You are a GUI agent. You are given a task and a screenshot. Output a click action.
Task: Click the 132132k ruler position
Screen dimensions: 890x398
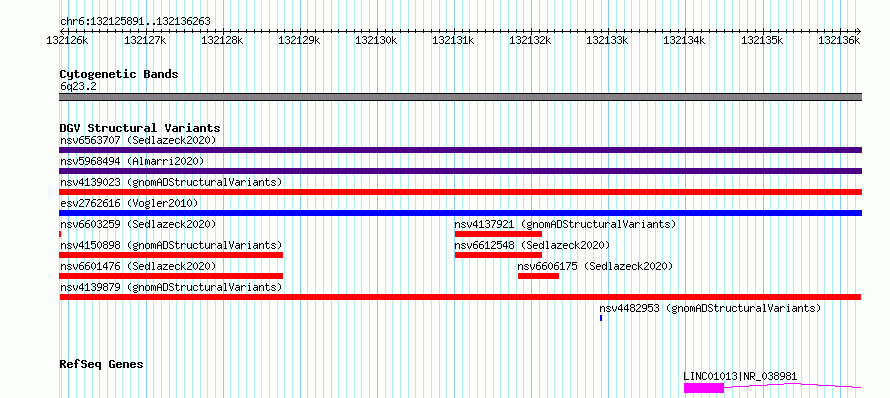click(531, 40)
